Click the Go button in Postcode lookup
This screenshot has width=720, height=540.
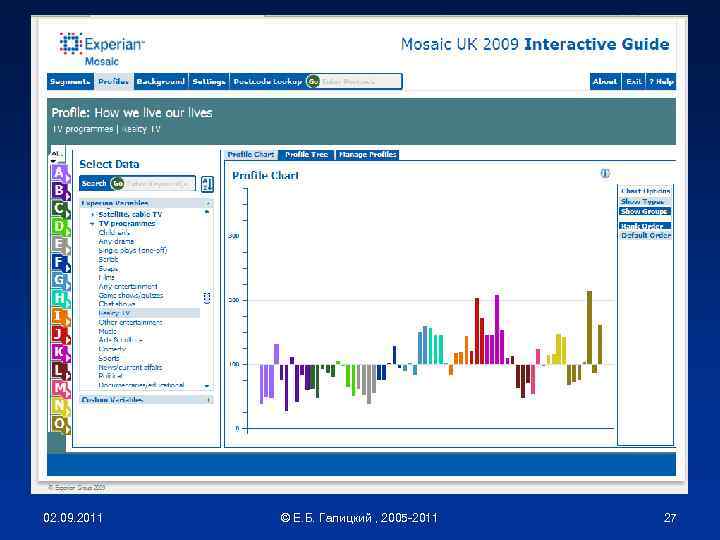313,82
